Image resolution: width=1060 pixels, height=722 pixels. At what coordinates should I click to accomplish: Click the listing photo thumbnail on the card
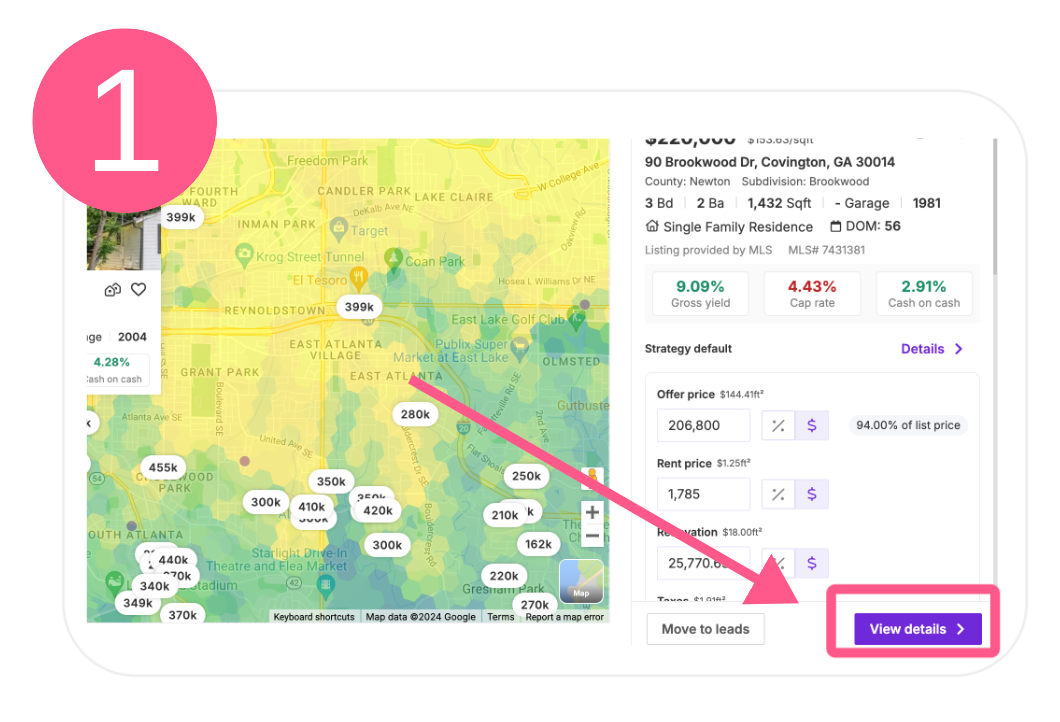pos(124,239)
